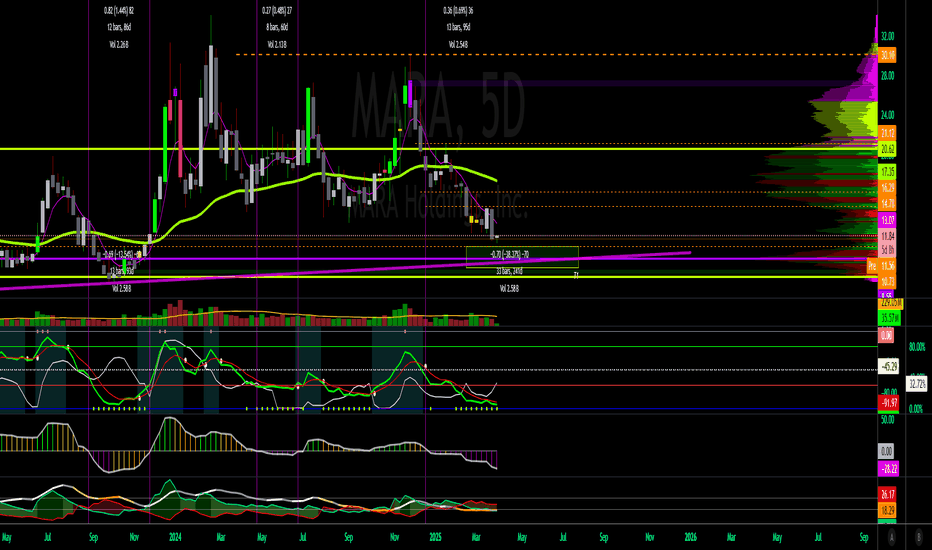Select the -91.97 red indicator label

[x=889, y=403]
